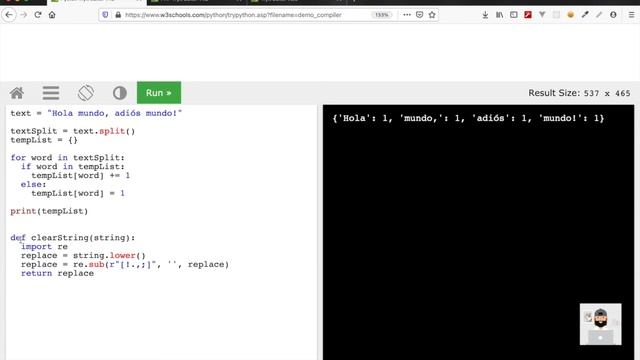Show site security padlock info
Image resolution: width=640 pixels, height=360 pixels.
point(118,15)
